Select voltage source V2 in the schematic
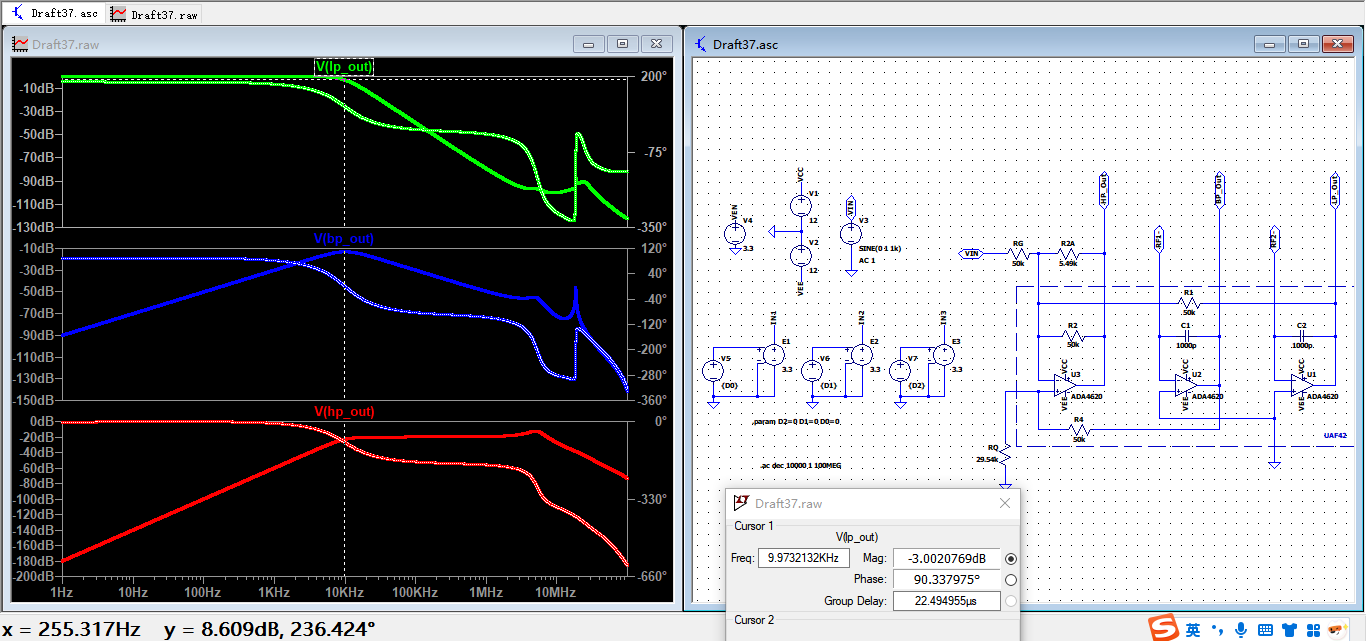1366x641 pixels. point(801,255)
